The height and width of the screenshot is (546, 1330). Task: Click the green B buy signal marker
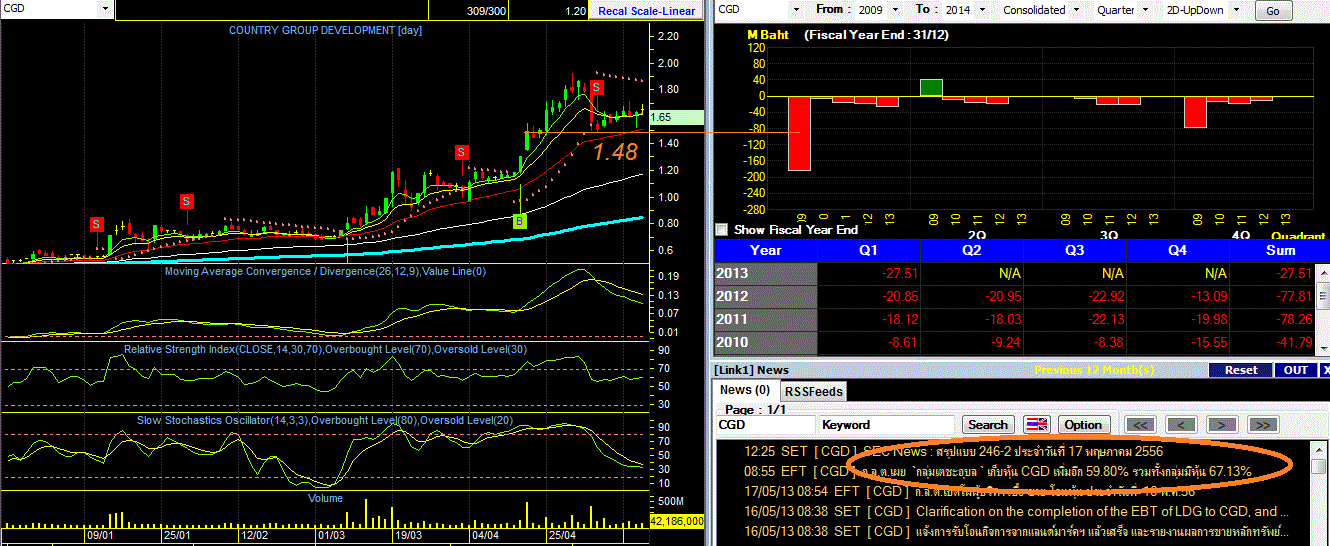point(520,221)
